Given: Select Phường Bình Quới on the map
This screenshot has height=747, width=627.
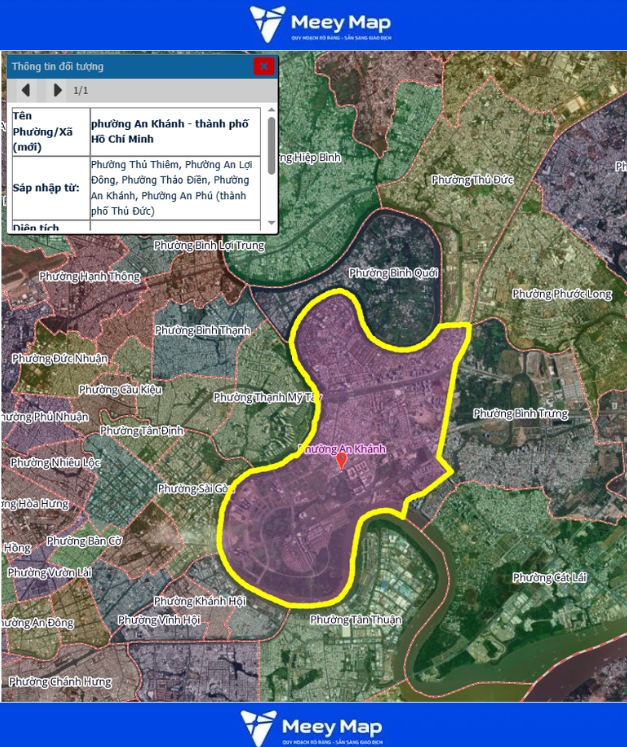Looking at the screenshot, I should 394,273.
